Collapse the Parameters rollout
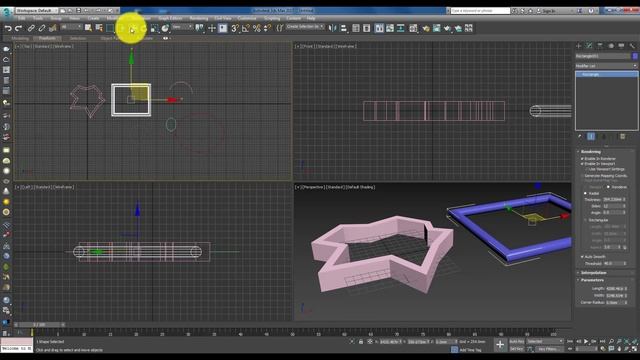 point(592,280)
